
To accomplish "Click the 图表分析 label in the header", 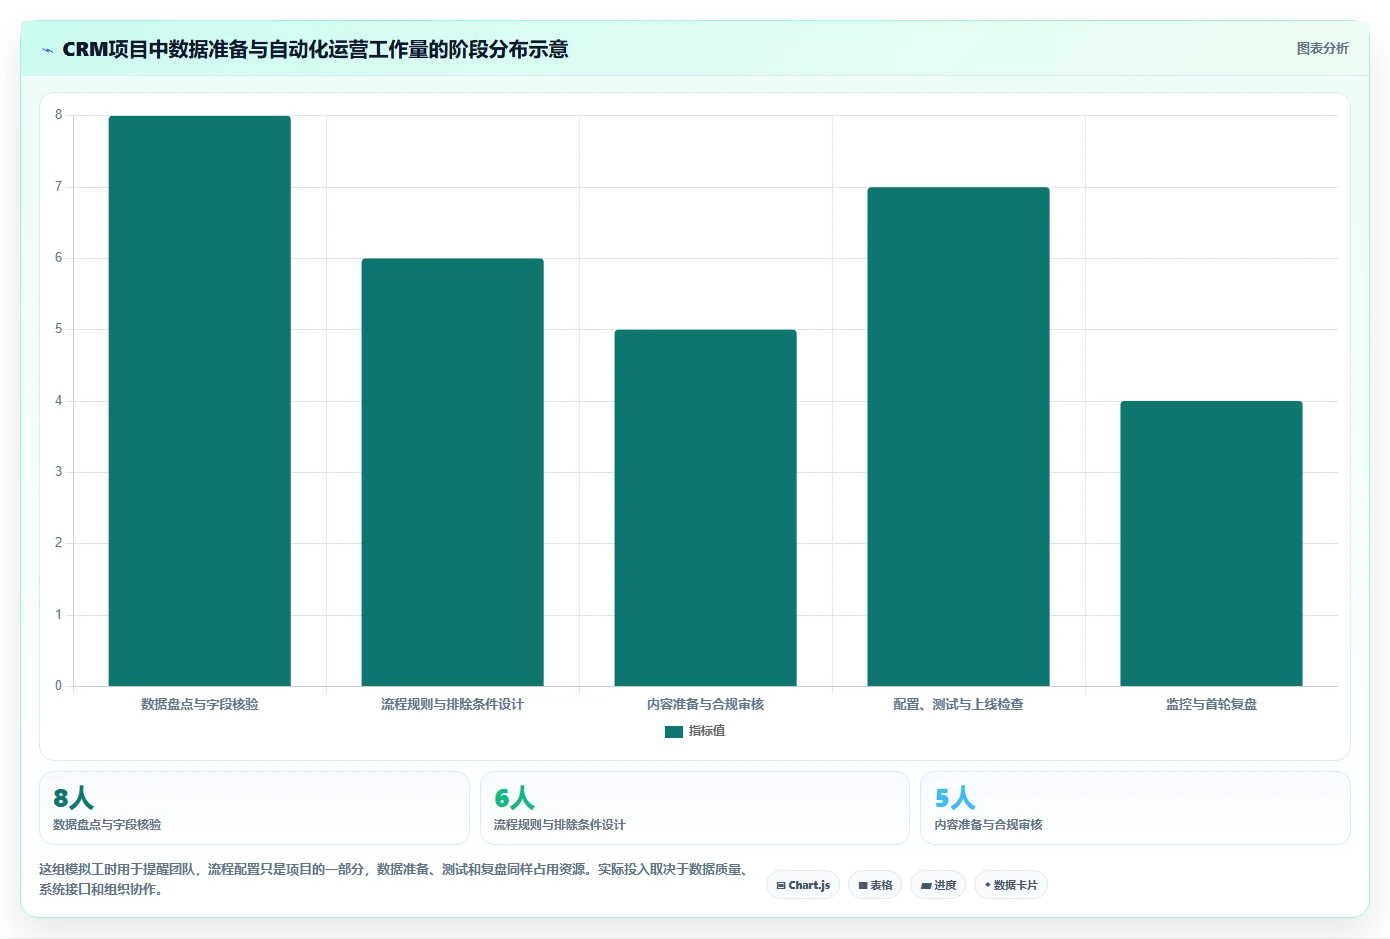I will pos(1322,48).
